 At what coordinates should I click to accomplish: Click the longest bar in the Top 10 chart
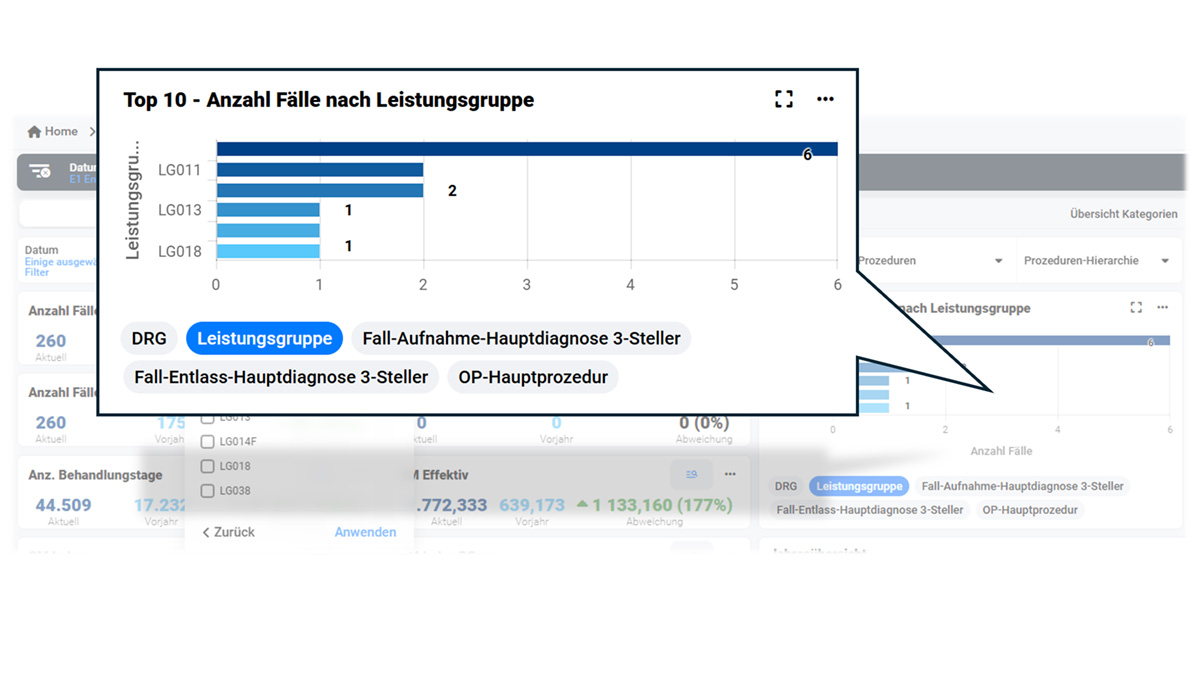coord(520,147)
